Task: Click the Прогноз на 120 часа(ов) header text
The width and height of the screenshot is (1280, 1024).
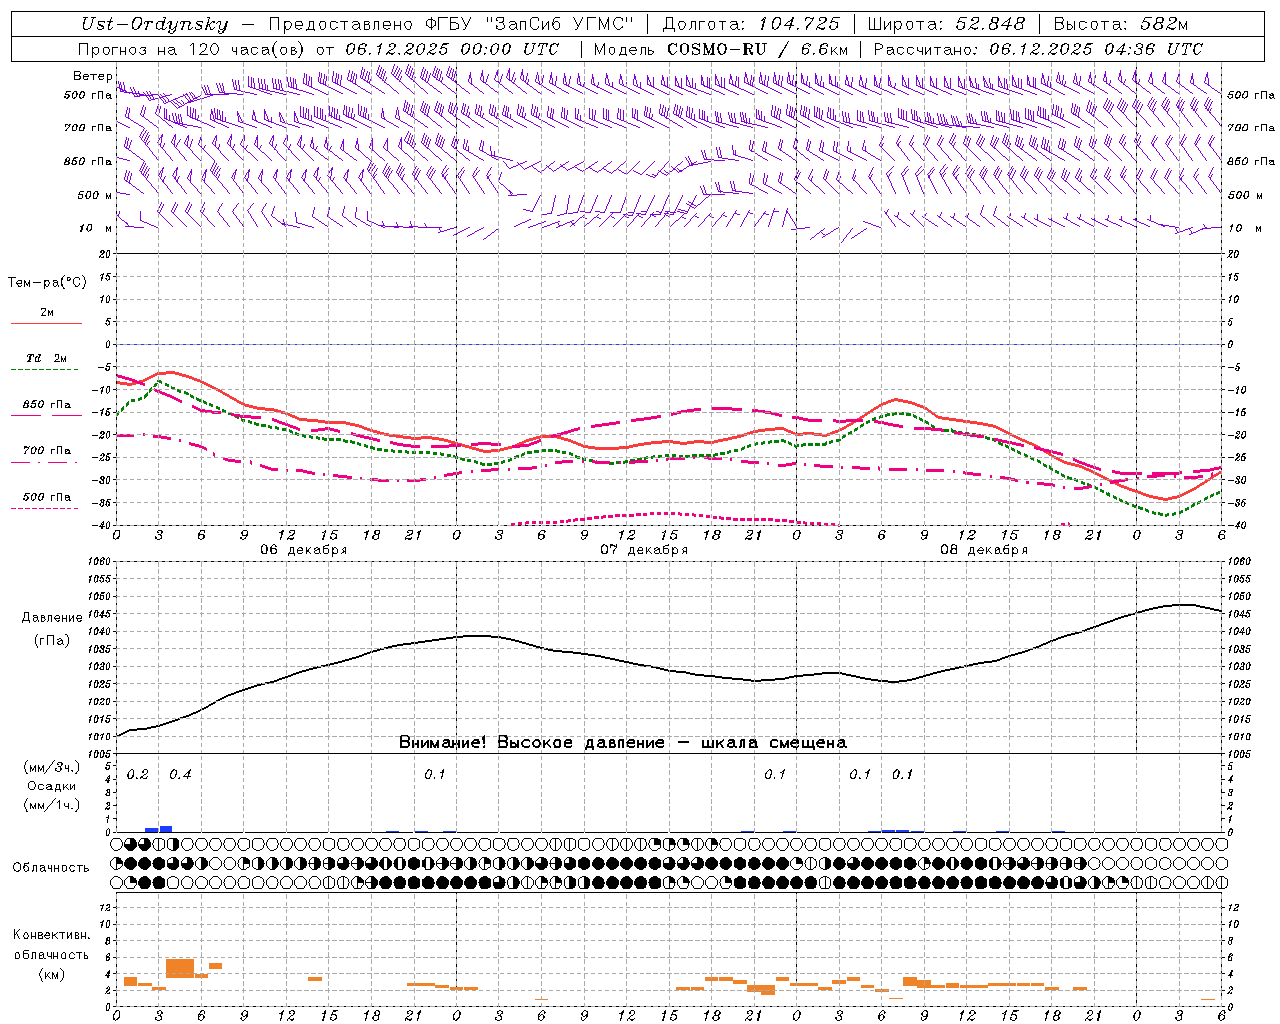Action: (x=193, y=49)
